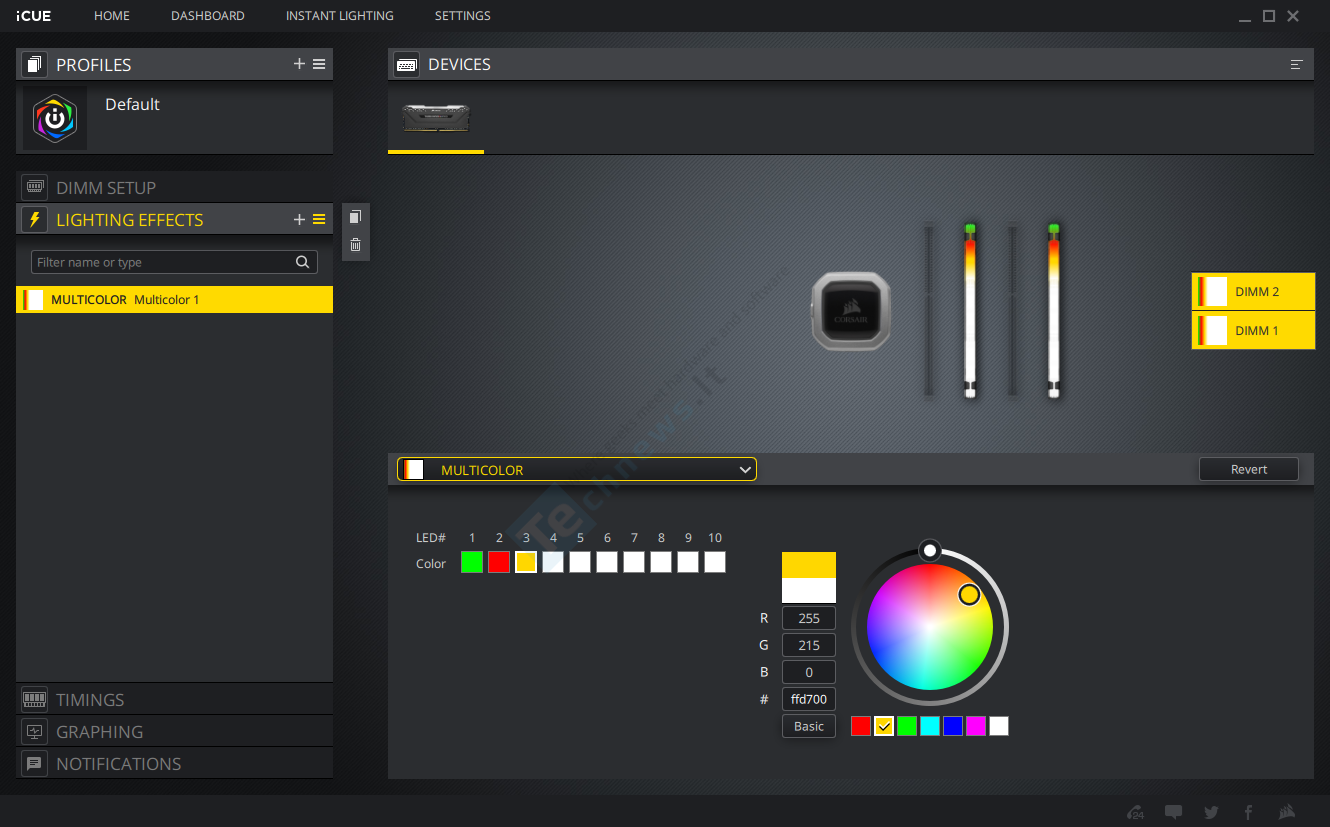
Task: Open the Twitter icon in footer
Action: [x=1211, y=812]
